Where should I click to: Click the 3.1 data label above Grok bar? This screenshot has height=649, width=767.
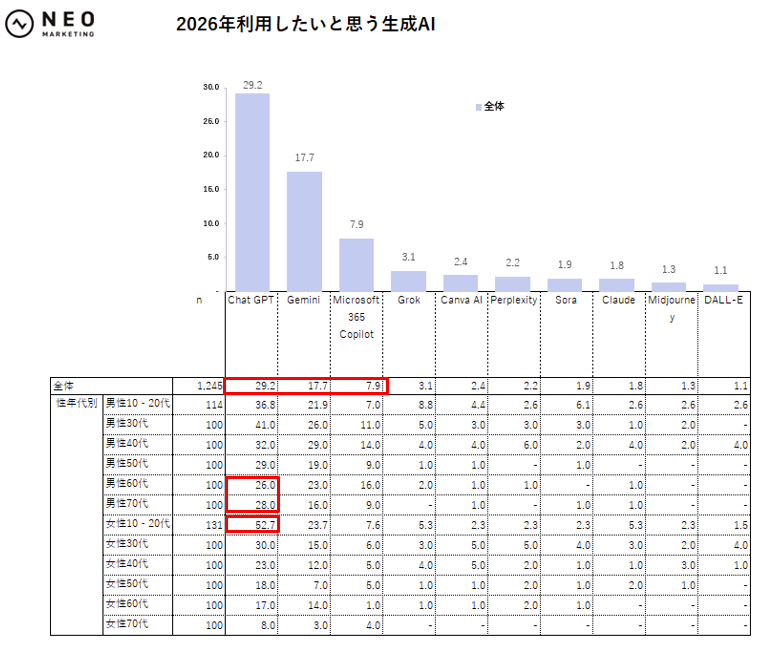(408, 257)
